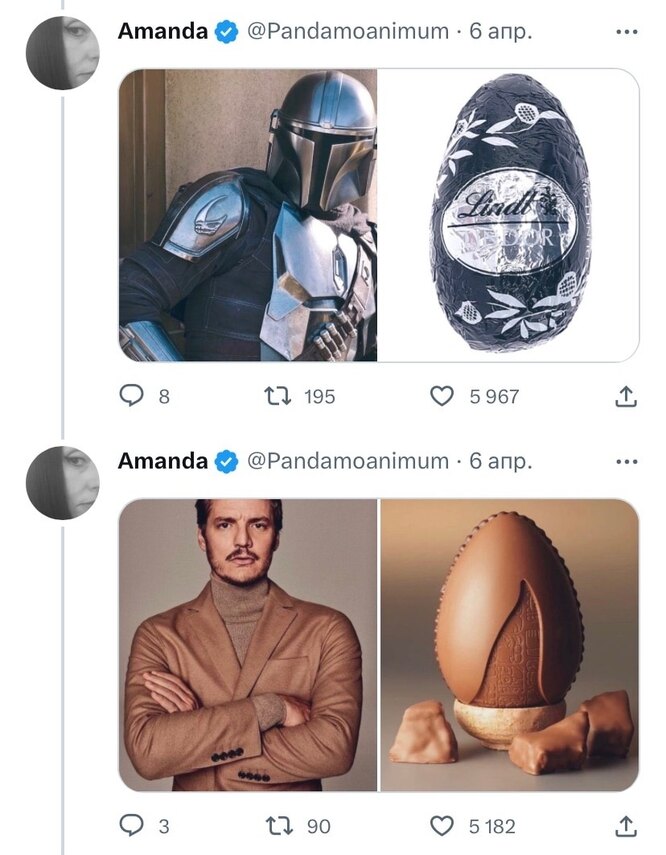Open the 6 апр timestamp of the first tweet
This screenshot has width=666, height=855.
[502, 31]
